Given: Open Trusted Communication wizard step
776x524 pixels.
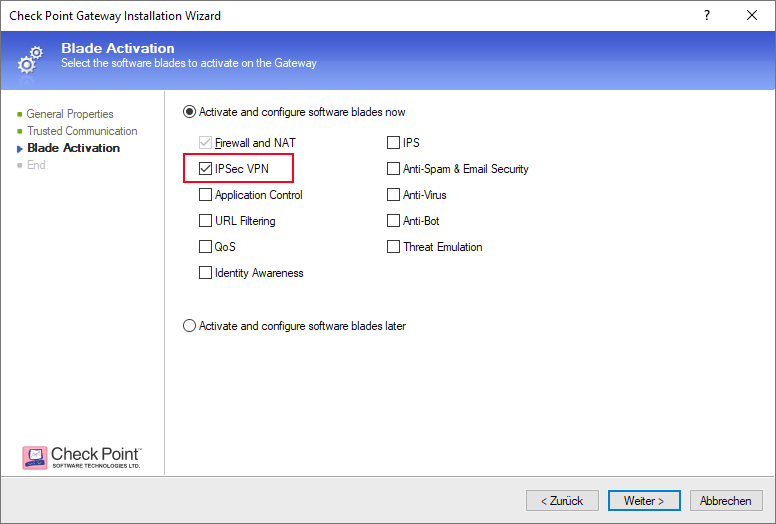Looking at the screenshot, I should coord(82,131).
